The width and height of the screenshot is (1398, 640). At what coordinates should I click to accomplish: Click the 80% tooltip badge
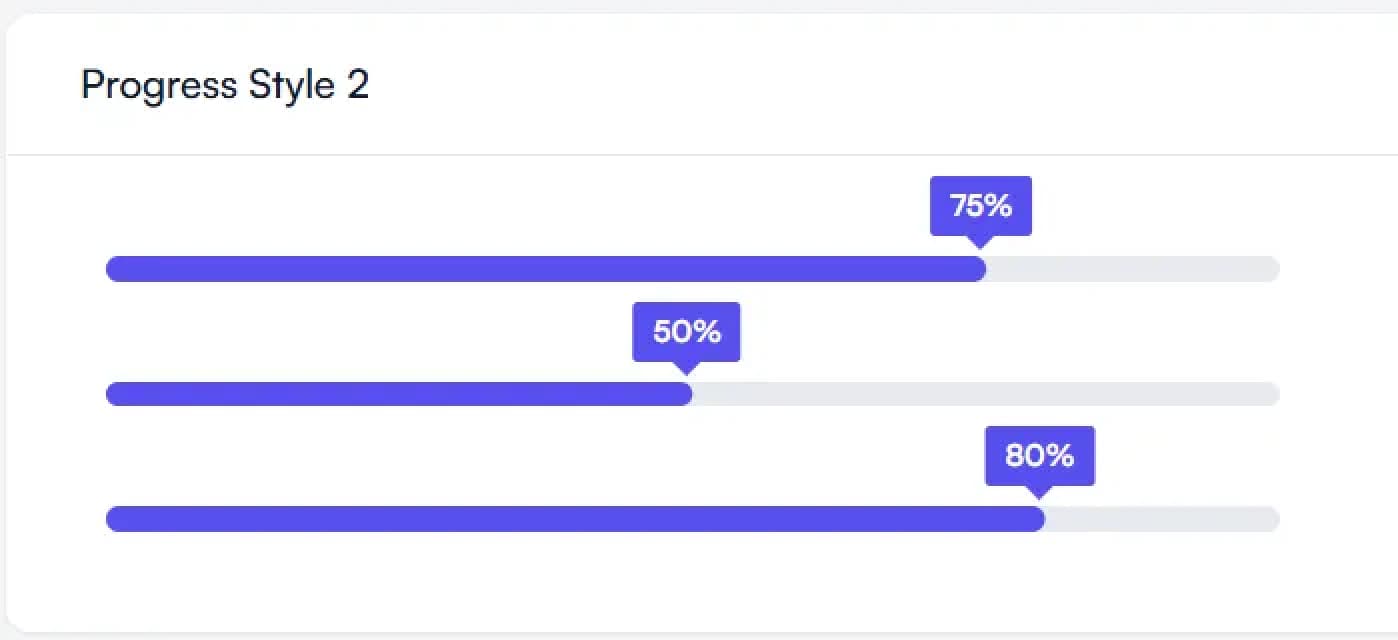pyautogui.click(x=1039, y=456)
